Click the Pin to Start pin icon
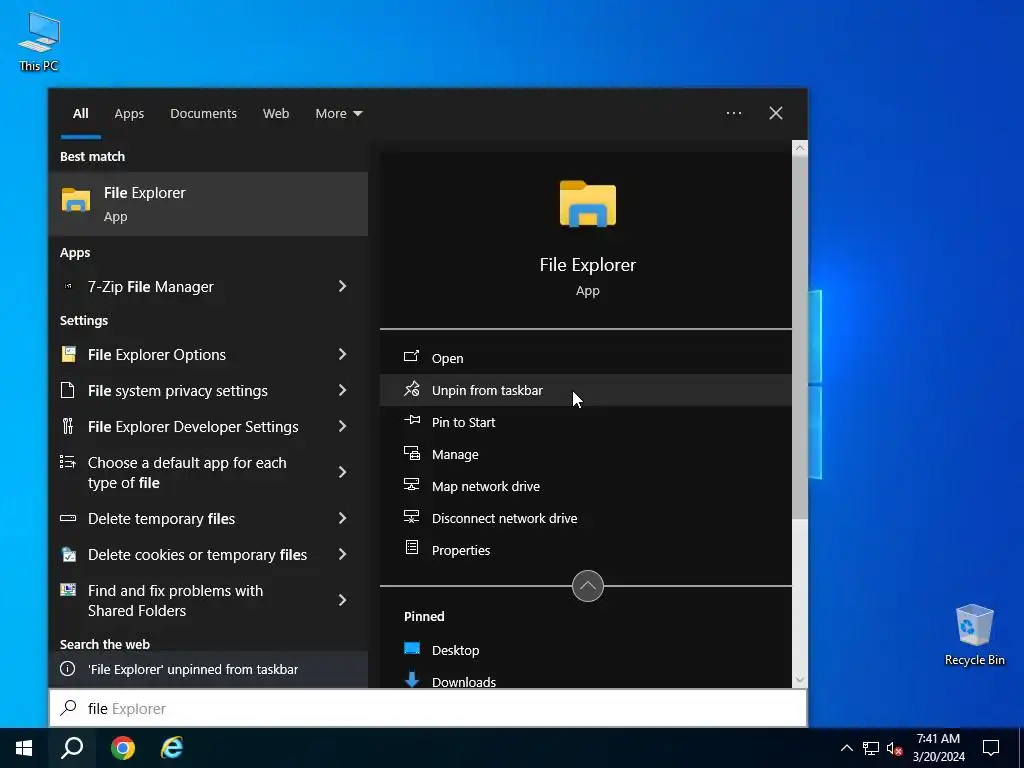Screen dimensions: 1024x768 click(411, 421)
